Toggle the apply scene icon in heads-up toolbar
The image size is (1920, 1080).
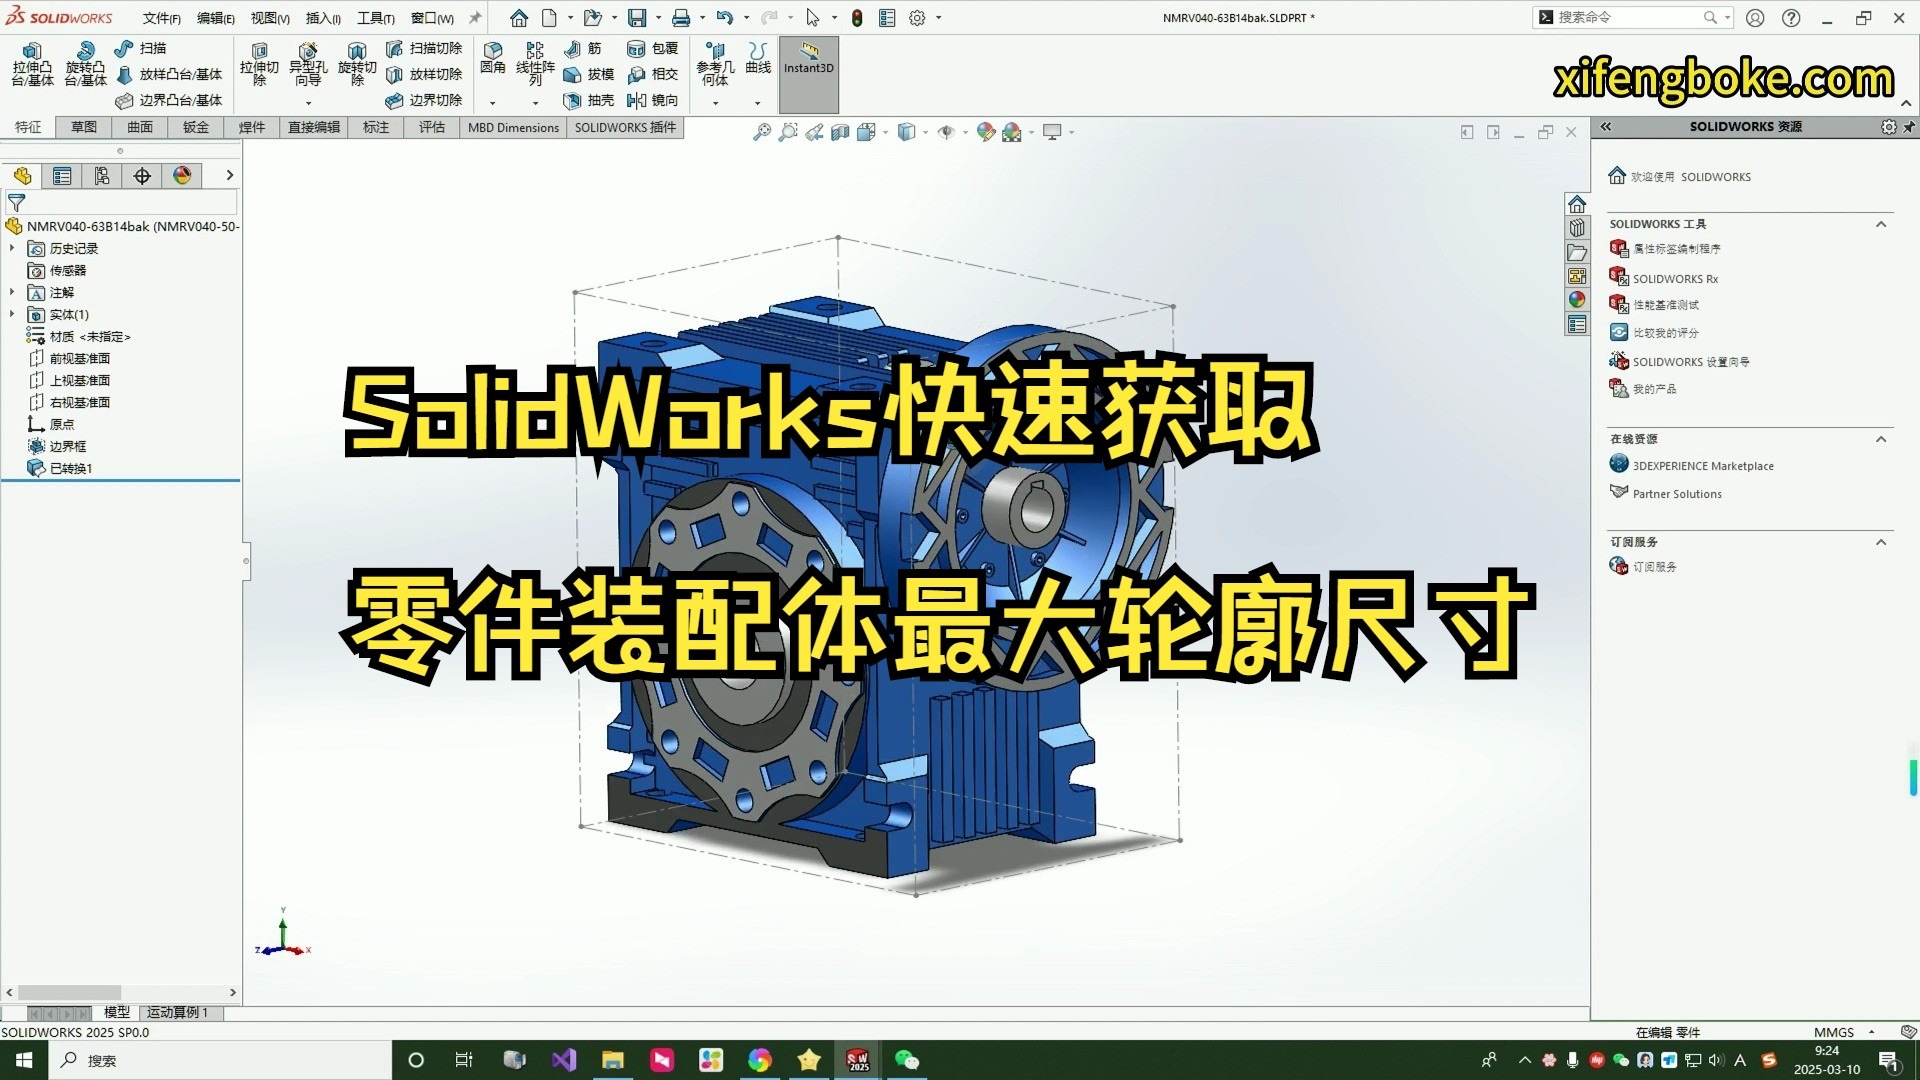click(x=1011, y=131)
